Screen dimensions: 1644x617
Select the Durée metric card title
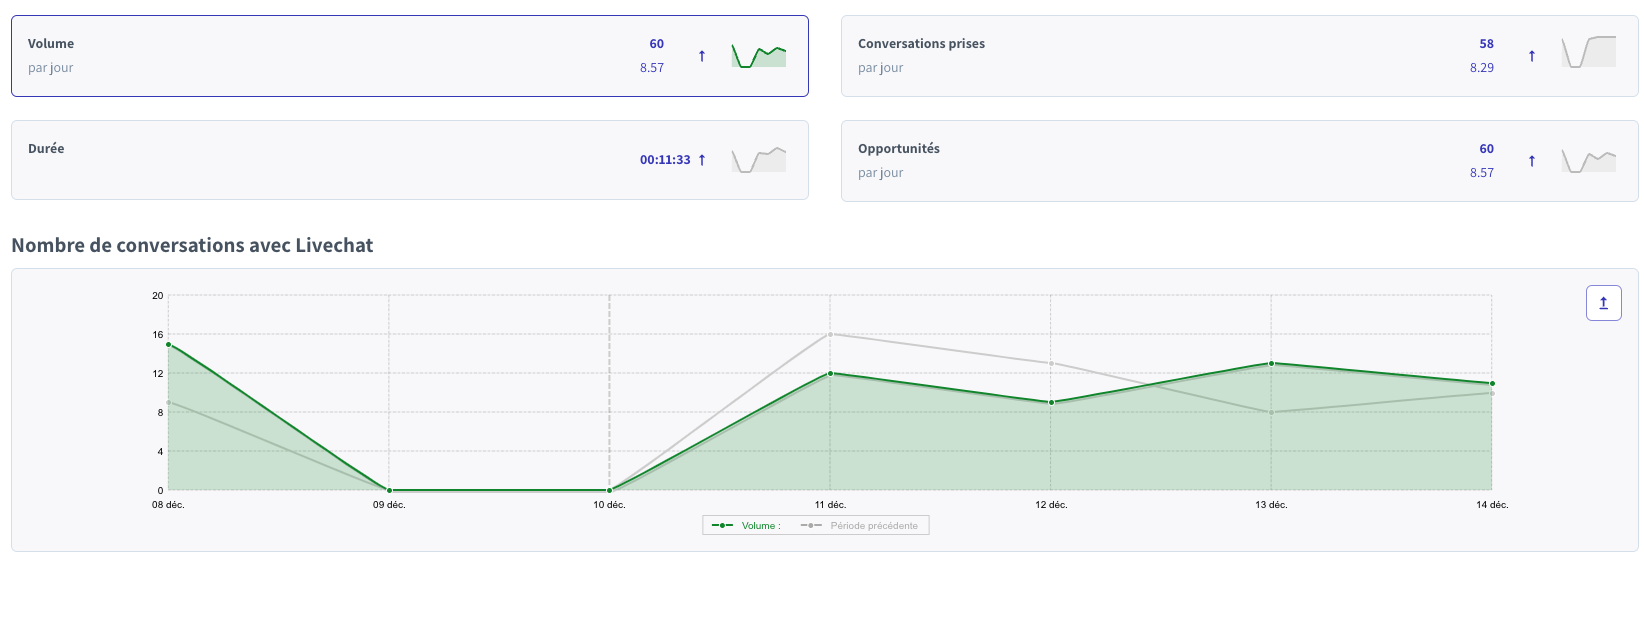pyautogui.click(x=46, y=149)
